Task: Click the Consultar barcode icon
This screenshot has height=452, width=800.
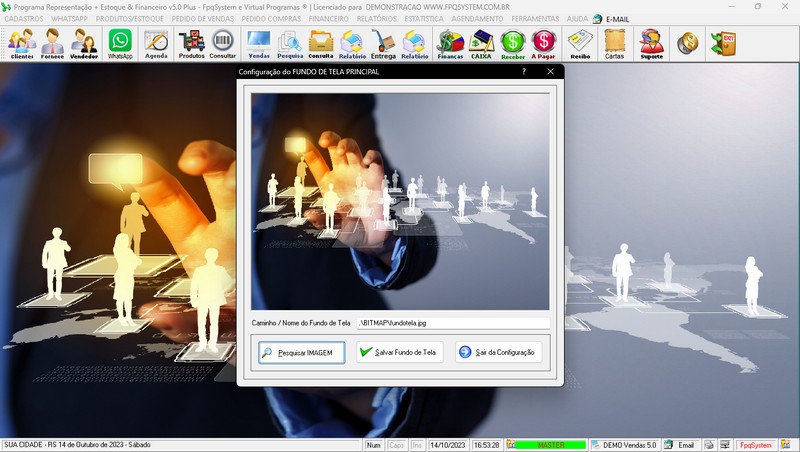Action: (x=222, y=44)
